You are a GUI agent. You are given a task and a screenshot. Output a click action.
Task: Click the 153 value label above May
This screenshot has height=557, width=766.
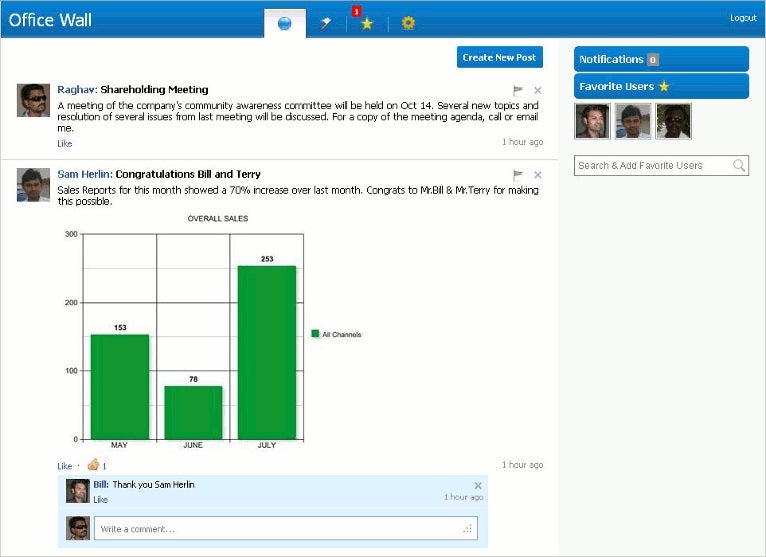click(x=120, y=327)
